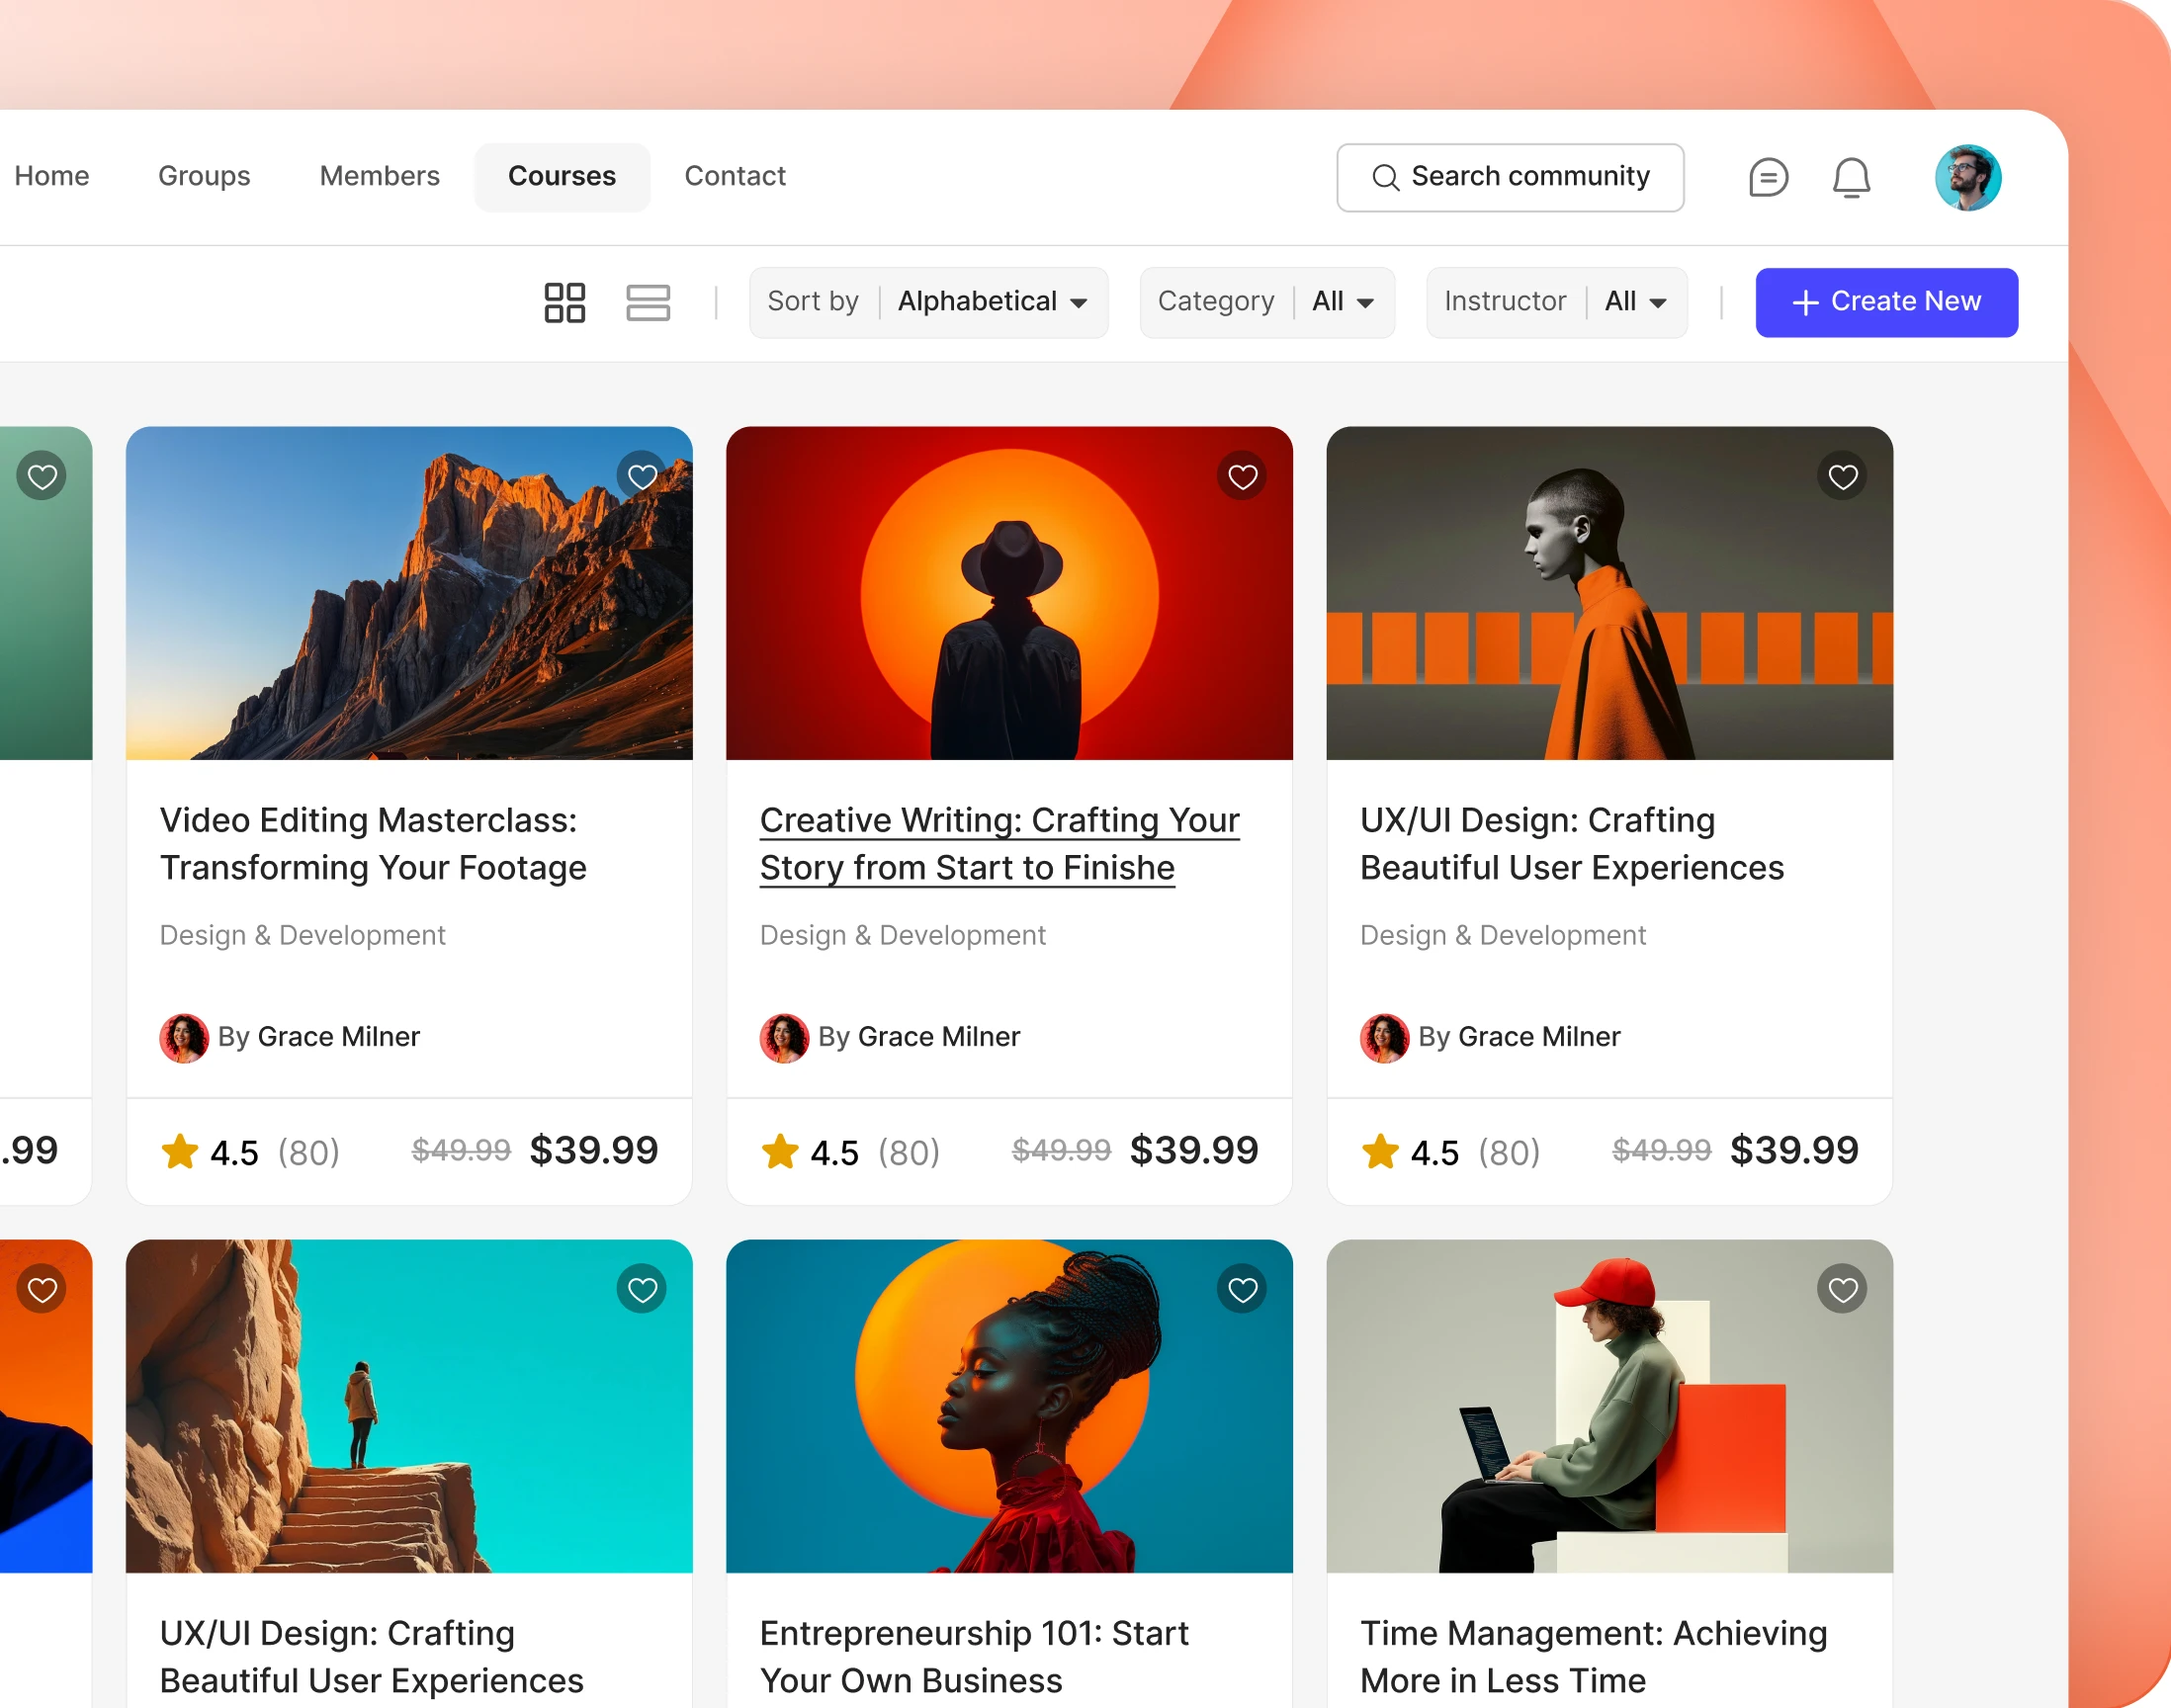Favorite the UX/UI Design course with the rock-stairs thumbnail
Screen dimensions: 2171x1708
(642, 1290)
